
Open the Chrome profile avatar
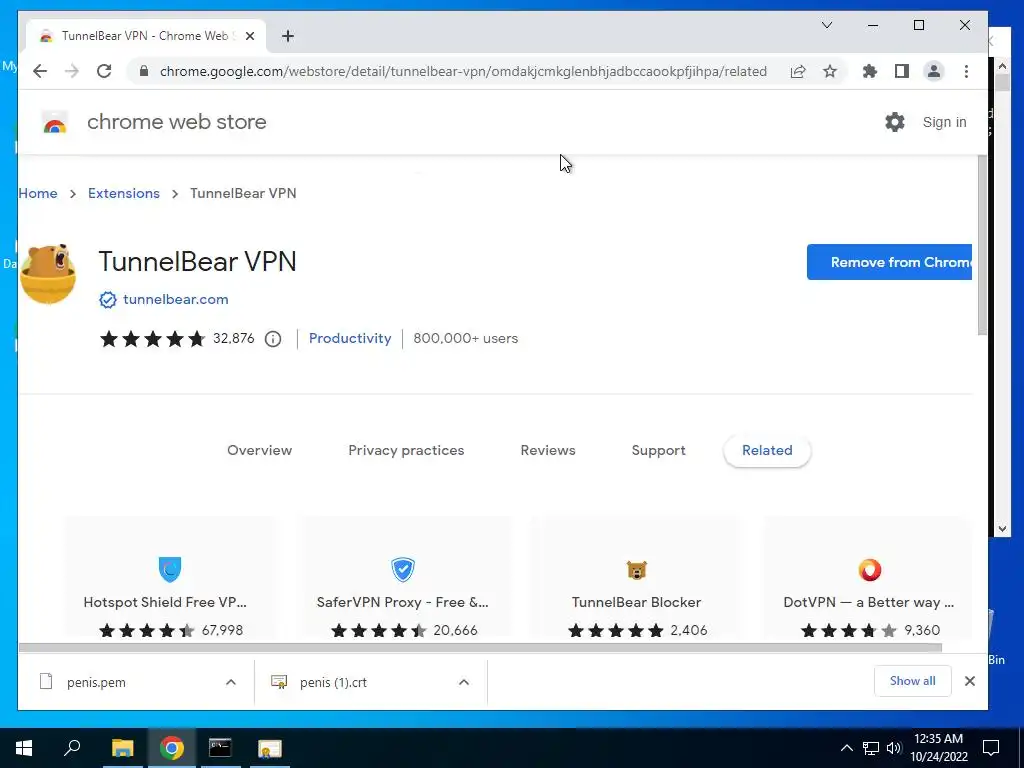pos(934,71)
